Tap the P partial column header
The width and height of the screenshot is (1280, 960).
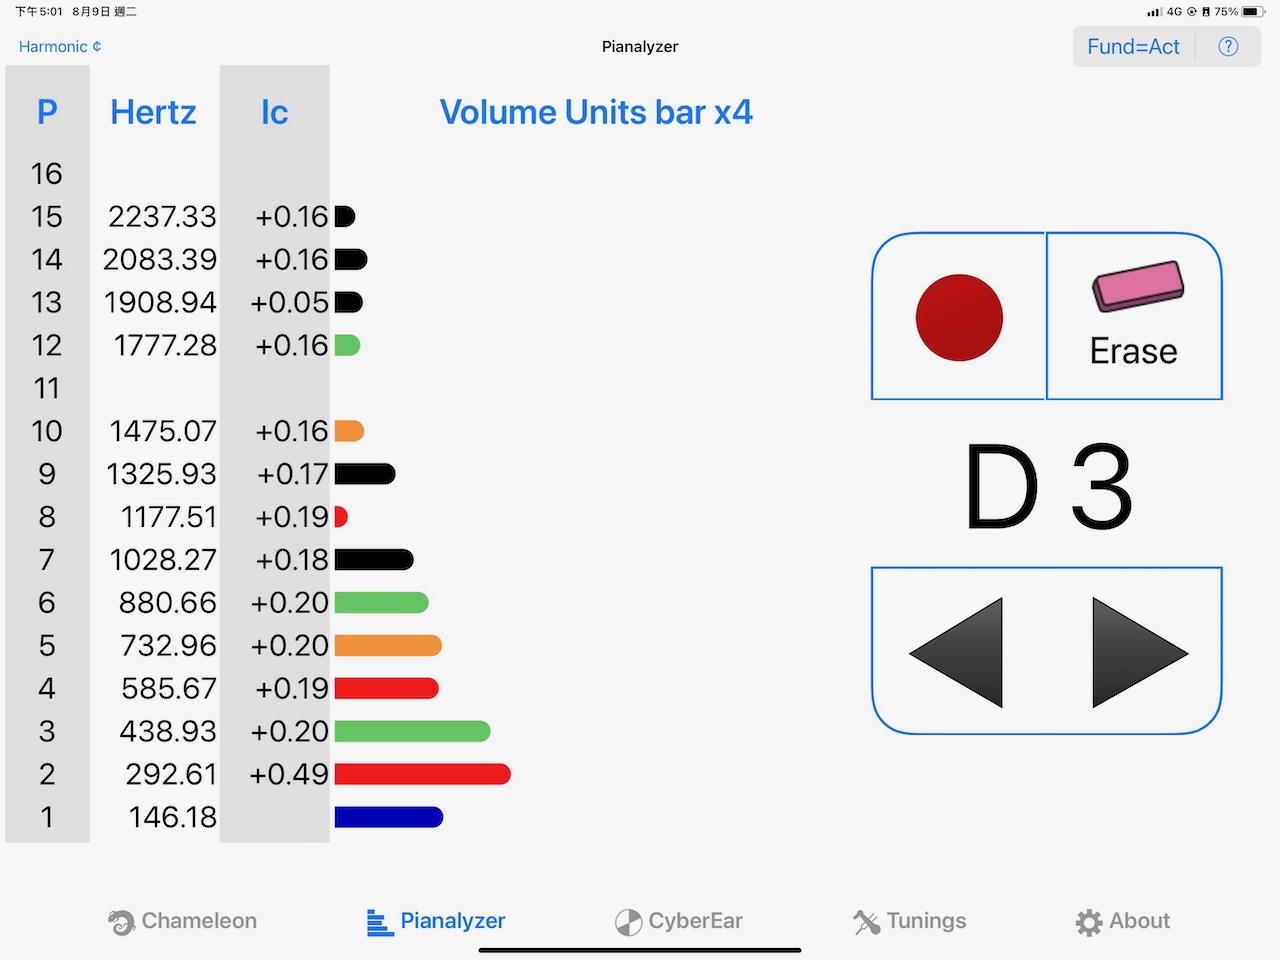[x=47, y=113]
